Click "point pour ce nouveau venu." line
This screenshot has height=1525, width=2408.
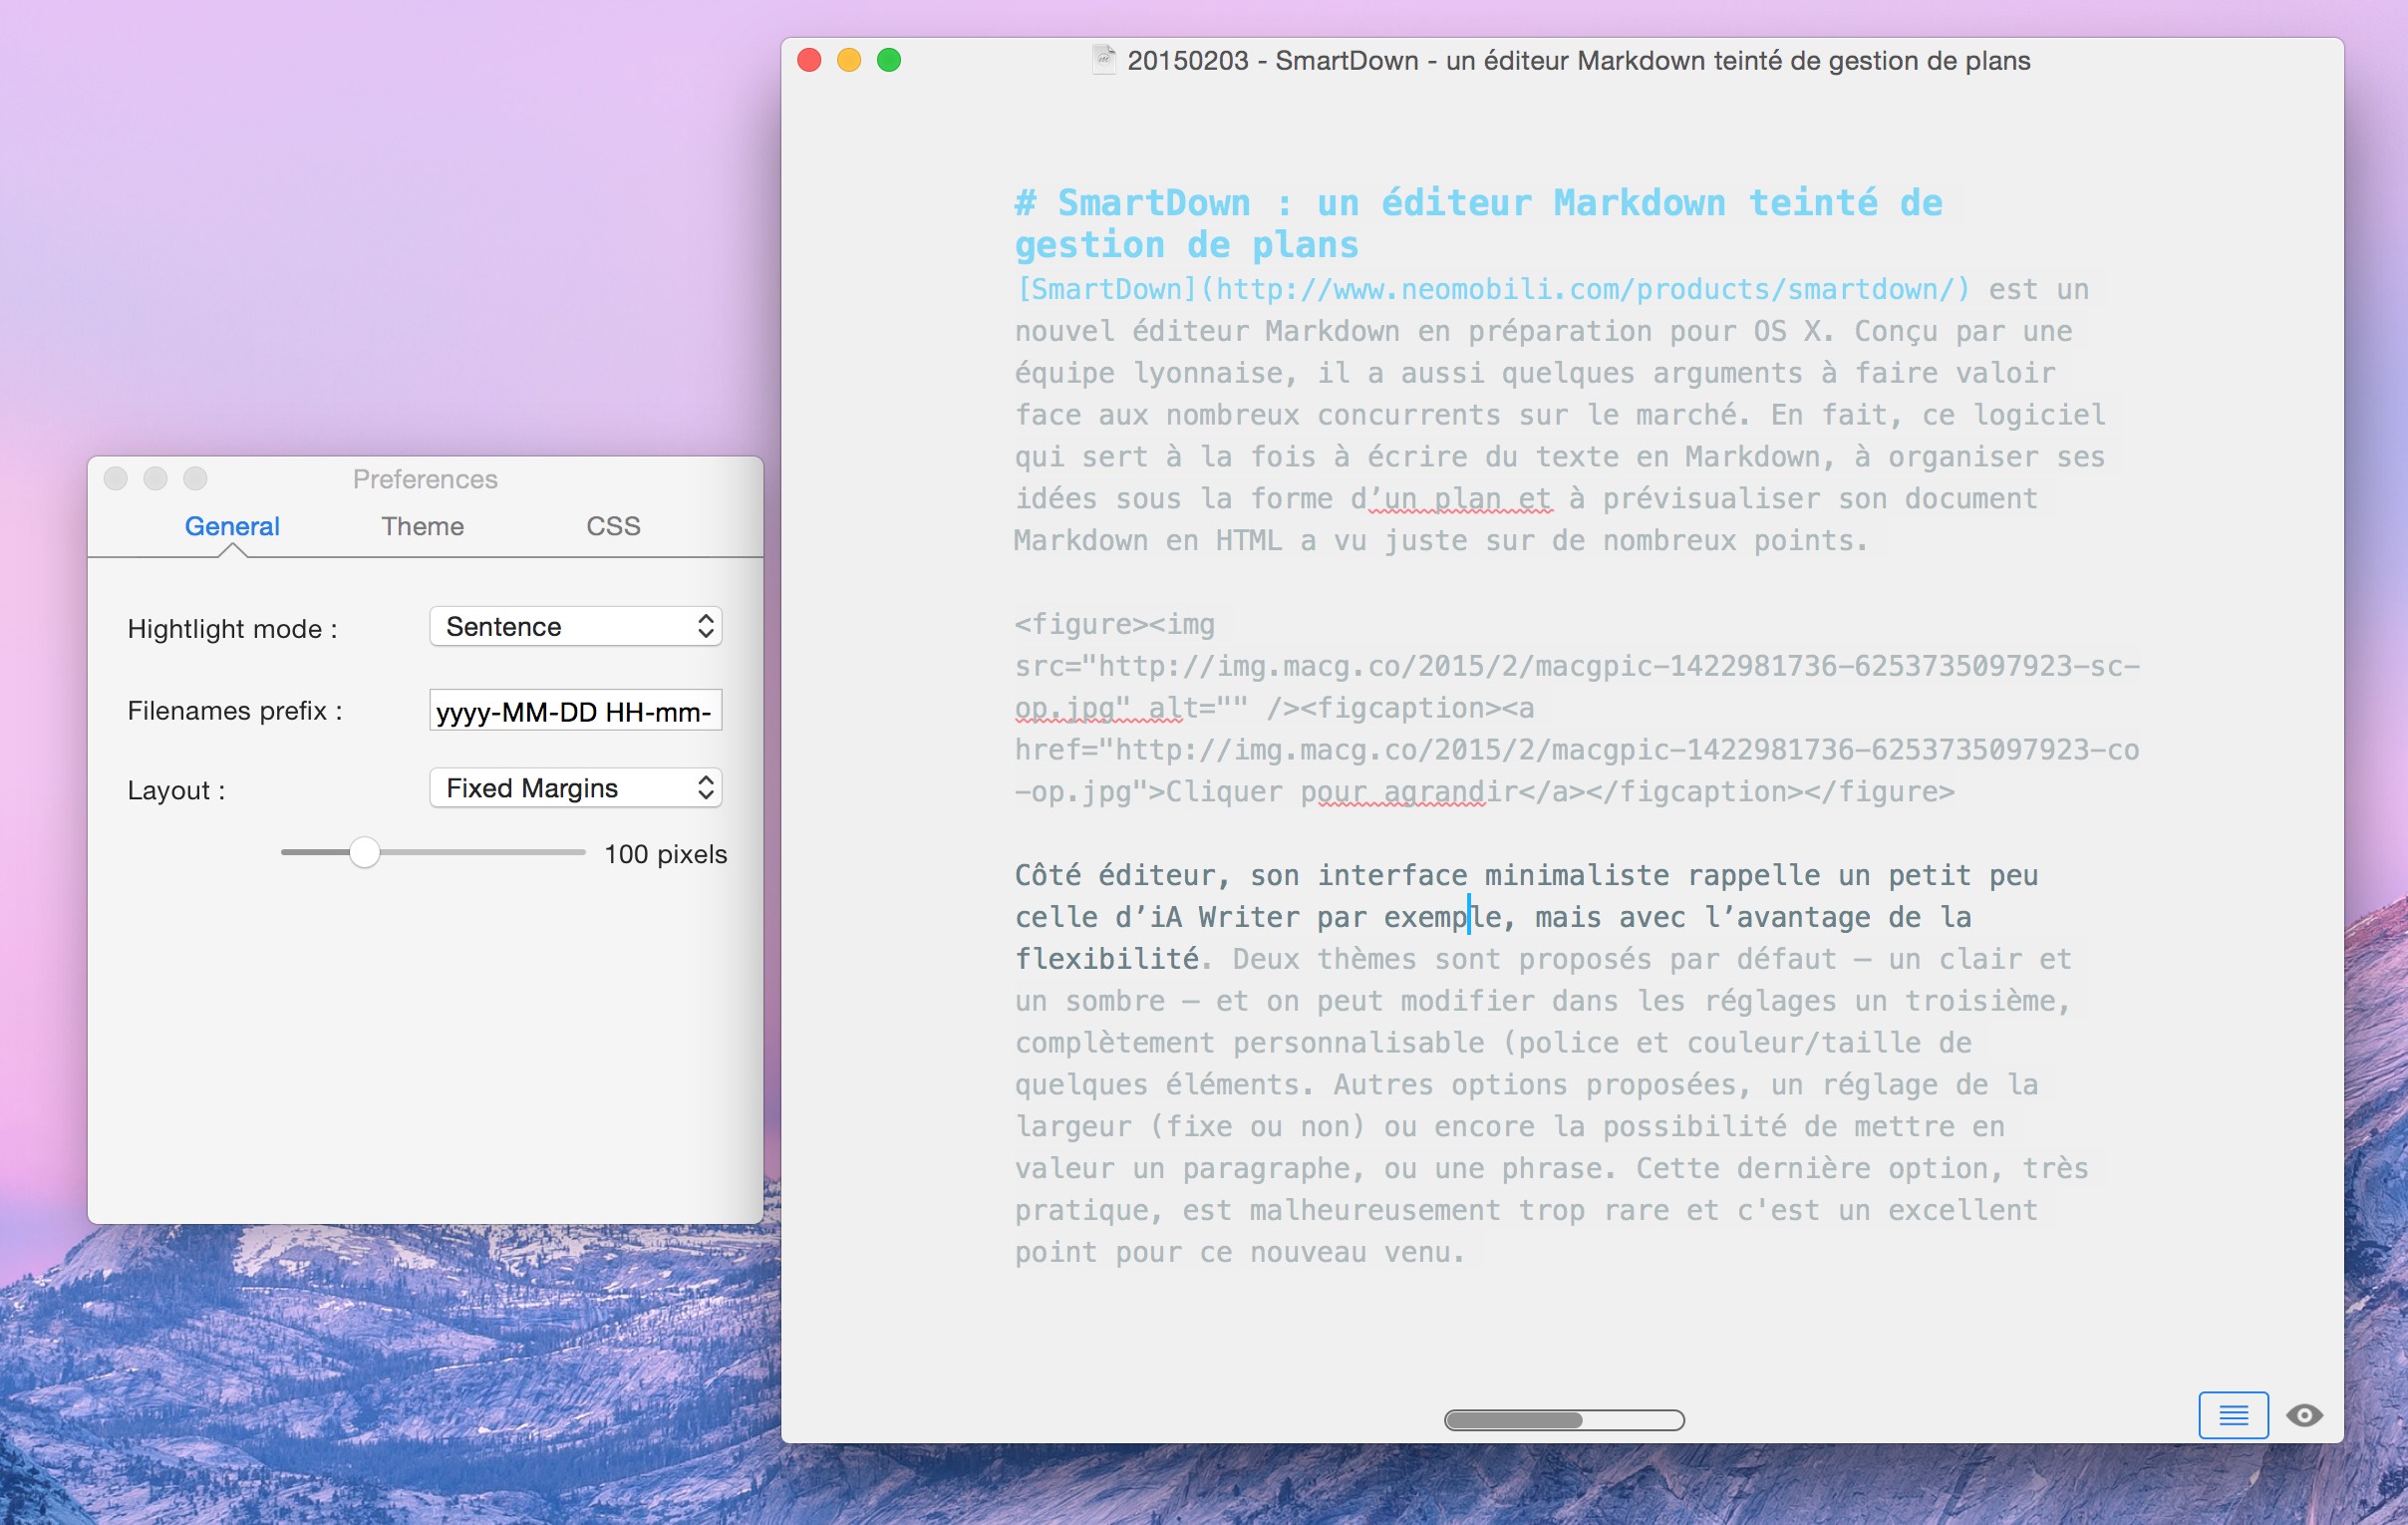[1240, 1252]
